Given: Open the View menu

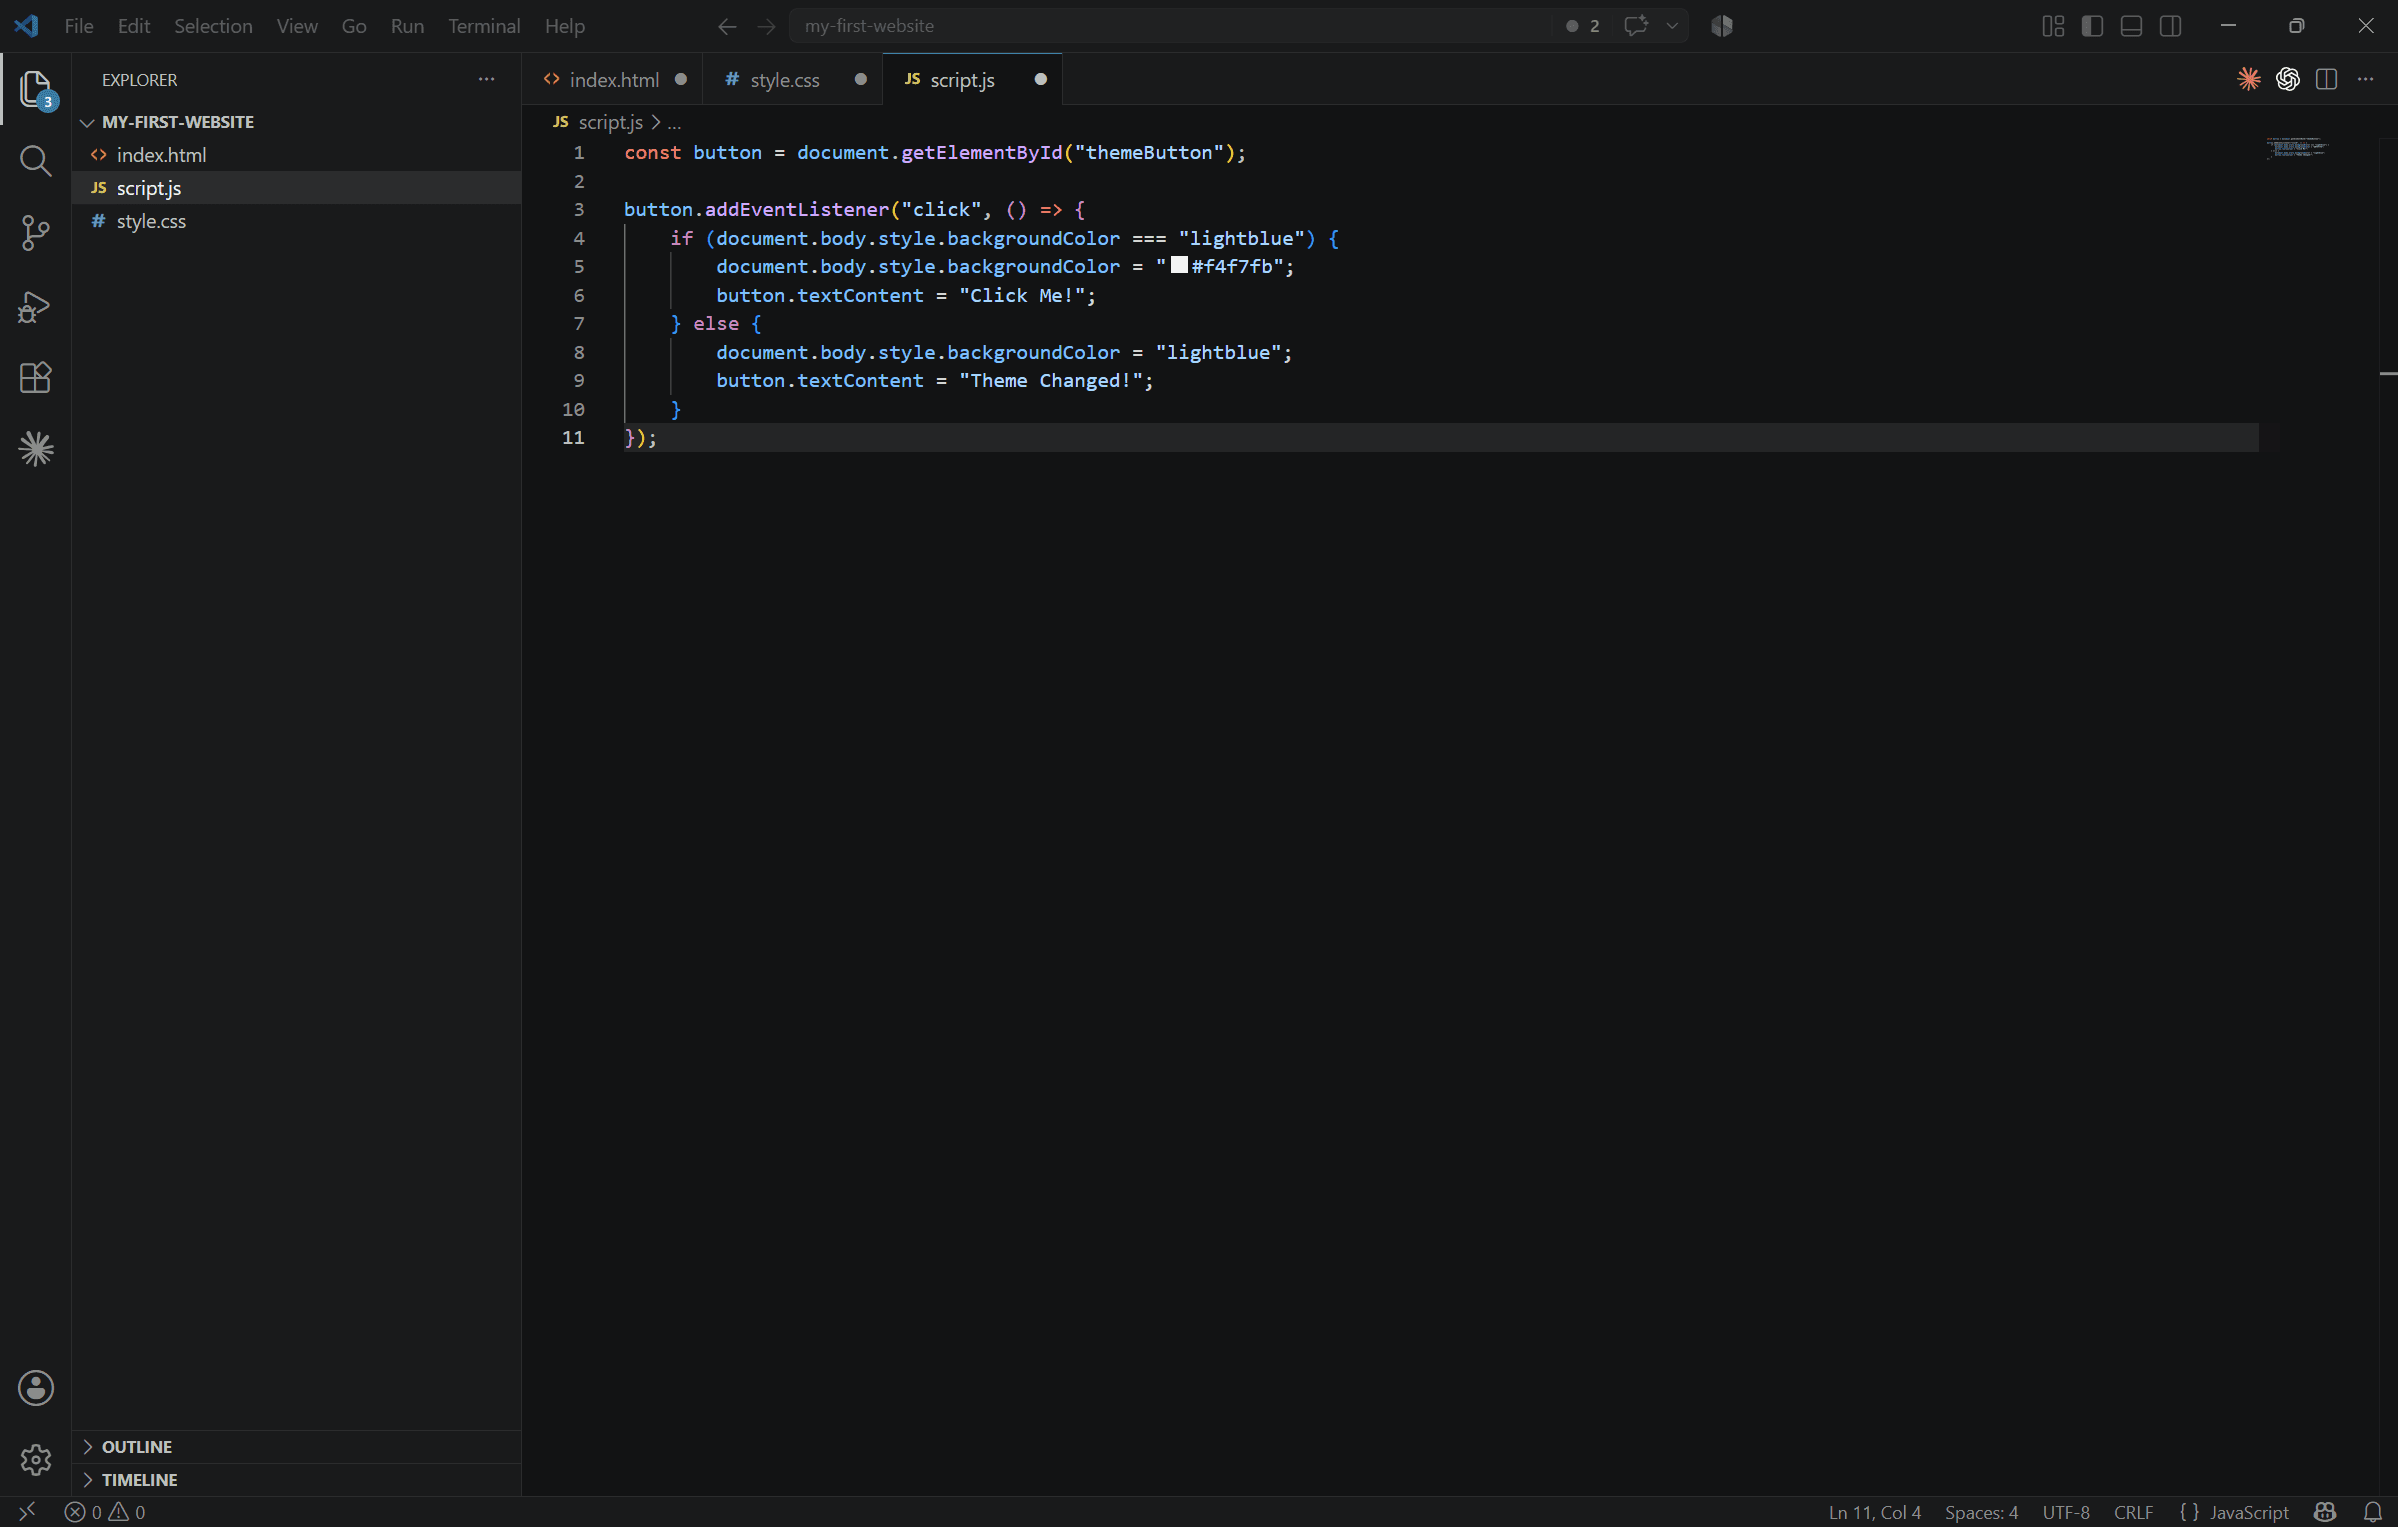Looking at the screenshot, I should coord(297,26).
